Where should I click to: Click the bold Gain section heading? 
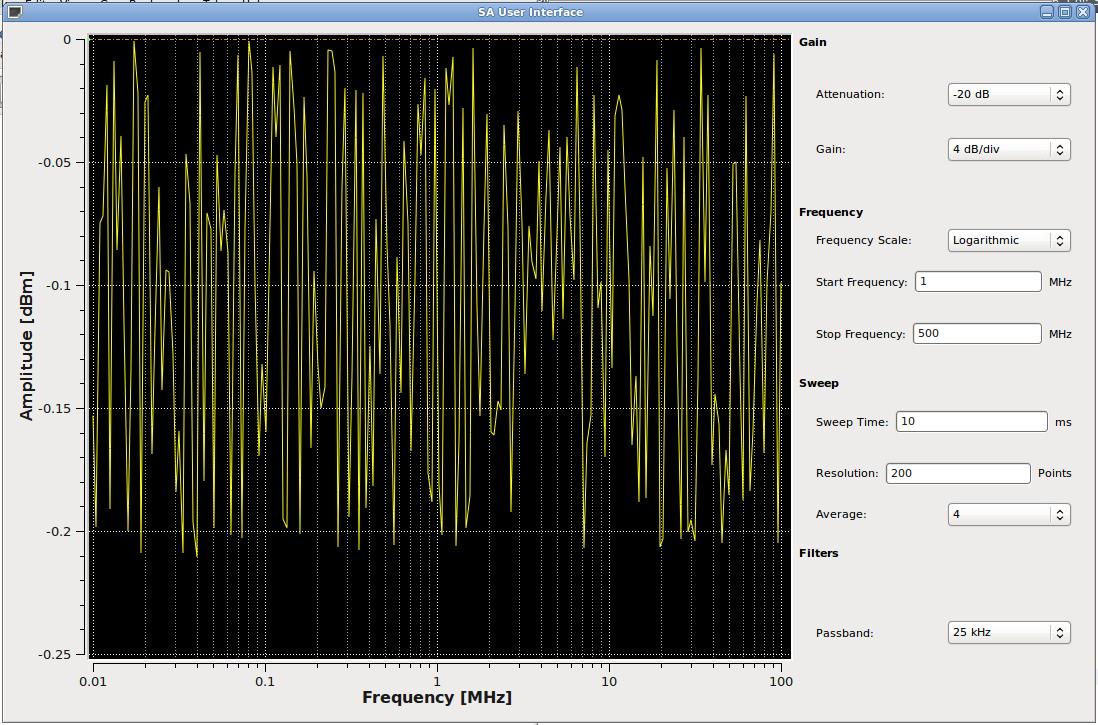(812, 42)
